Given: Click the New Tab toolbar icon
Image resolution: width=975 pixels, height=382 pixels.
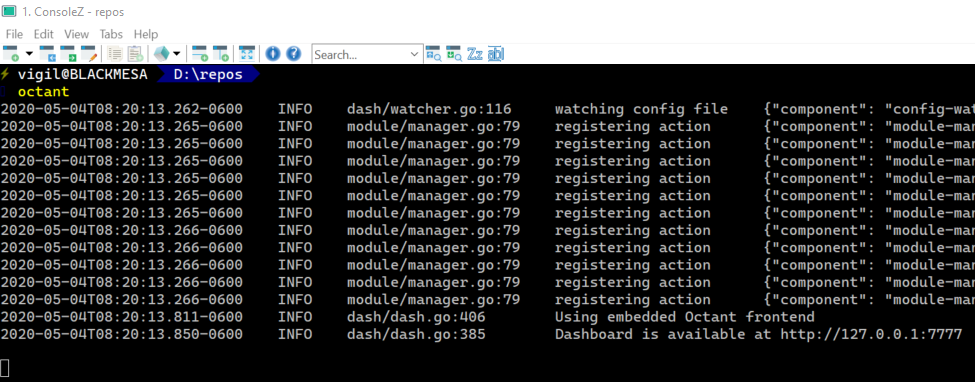Looking at the screenshot, I should 11,54.
